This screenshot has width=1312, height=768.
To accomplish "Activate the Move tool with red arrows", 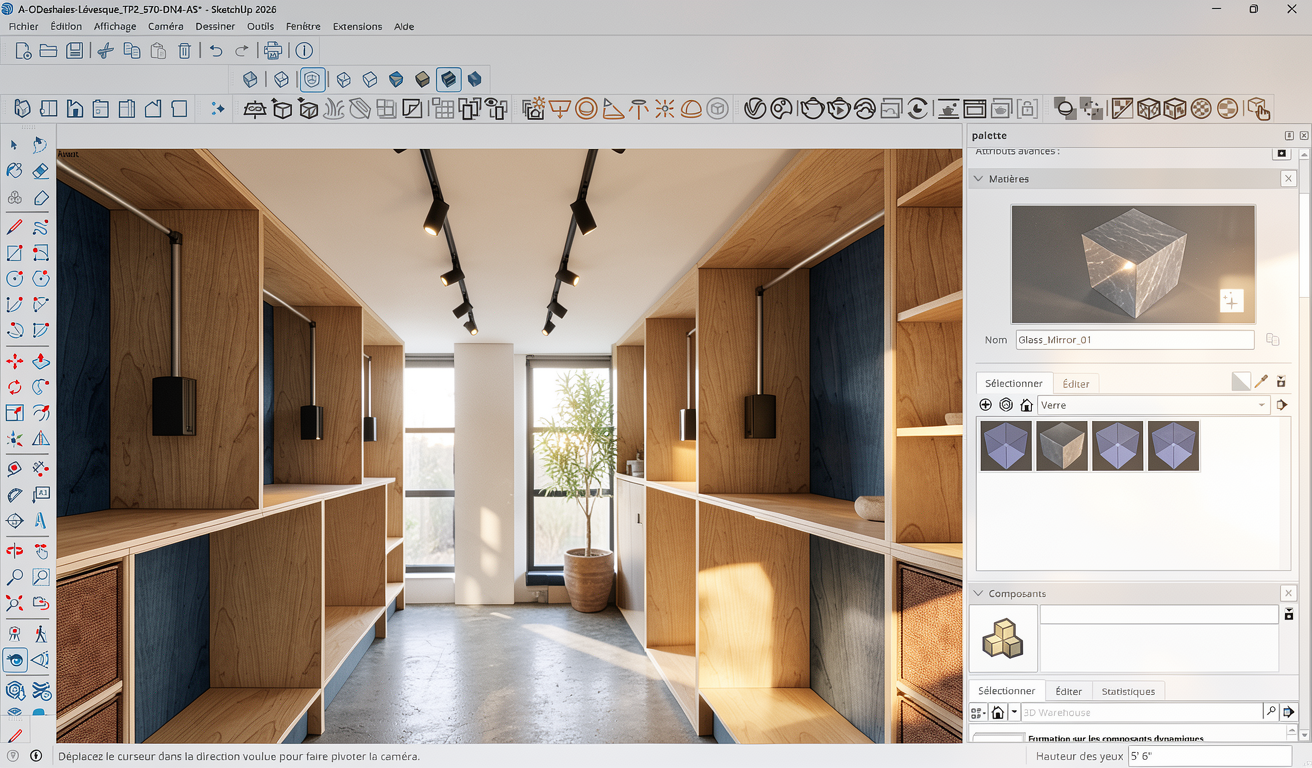I will pyautogui.click(x=14, y=361).
